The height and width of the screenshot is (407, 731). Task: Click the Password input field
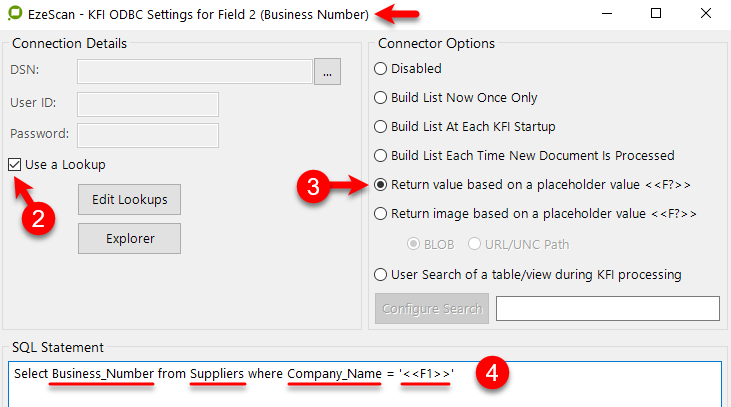point(147,134)
